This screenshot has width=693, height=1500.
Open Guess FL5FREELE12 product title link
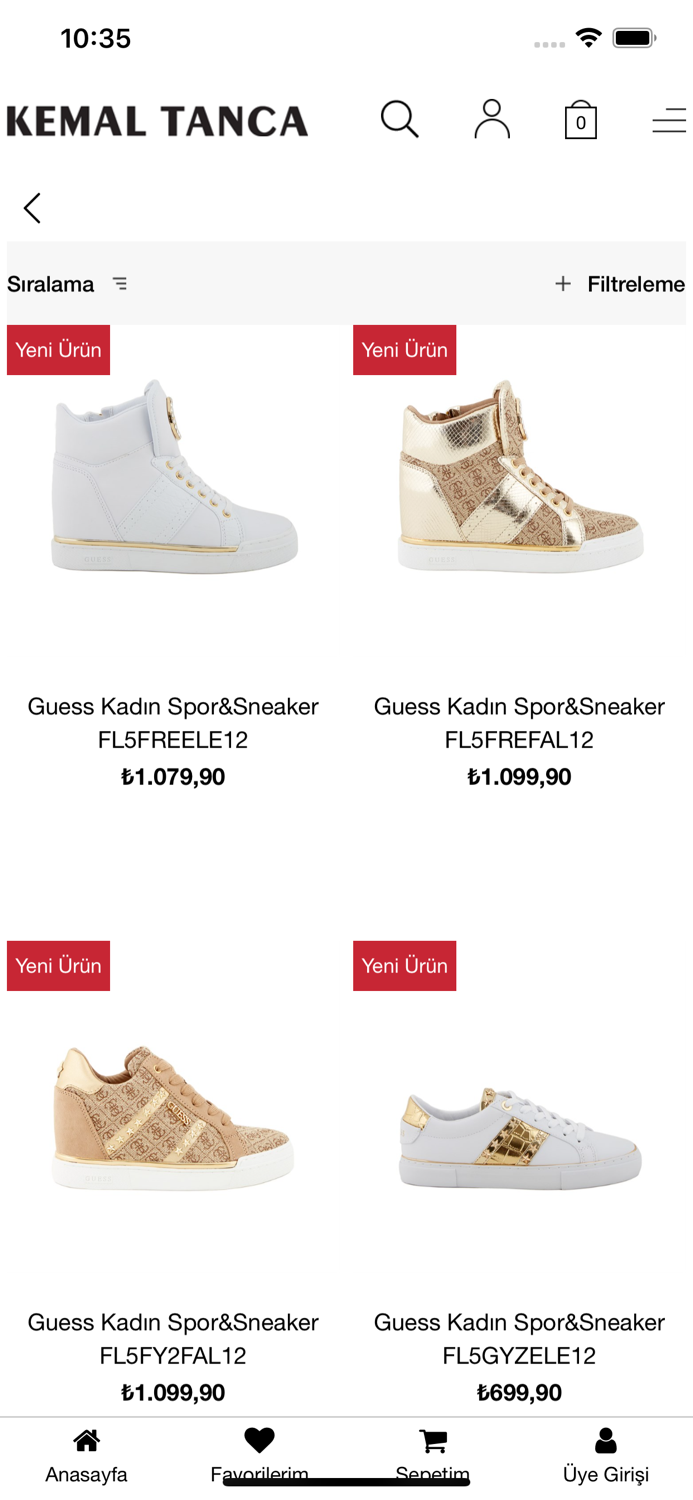(x=173, y=723)
